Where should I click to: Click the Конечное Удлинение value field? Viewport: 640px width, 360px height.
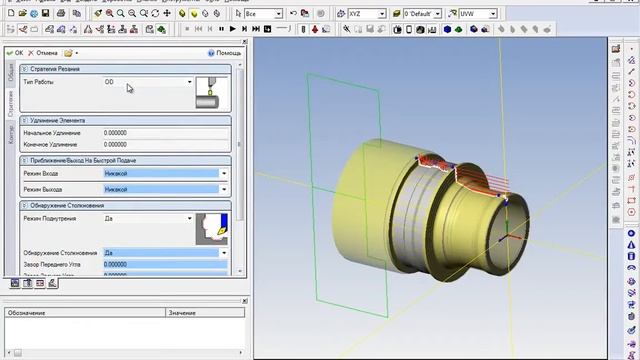tap(165, 144)
